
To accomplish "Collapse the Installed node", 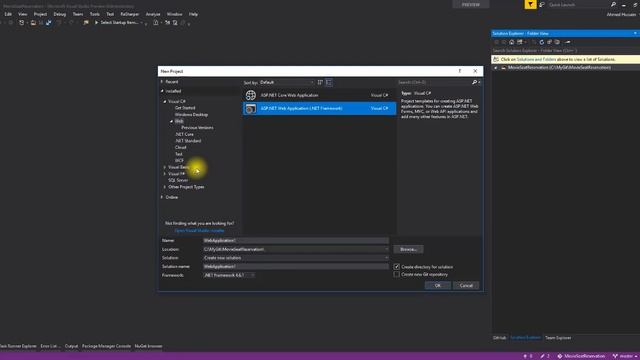I will [x=162, y=91].
